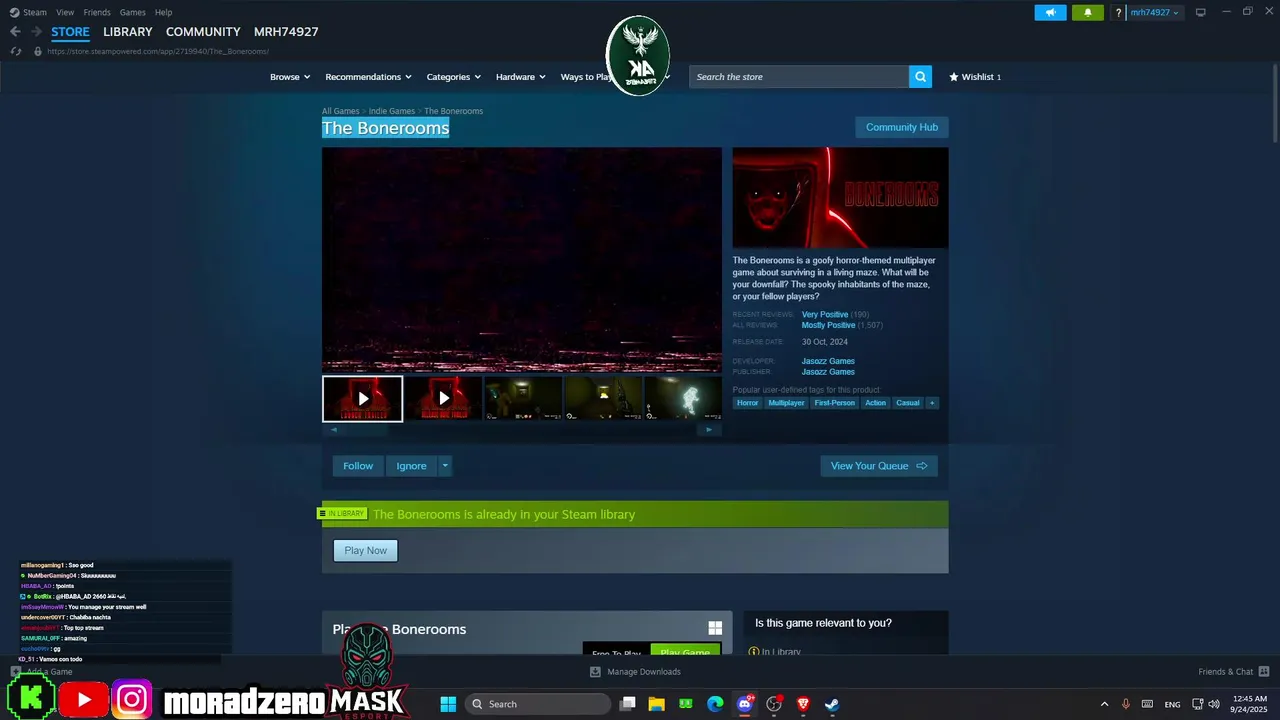
Task: Click View Your Queue button
Action: point(879,466)
